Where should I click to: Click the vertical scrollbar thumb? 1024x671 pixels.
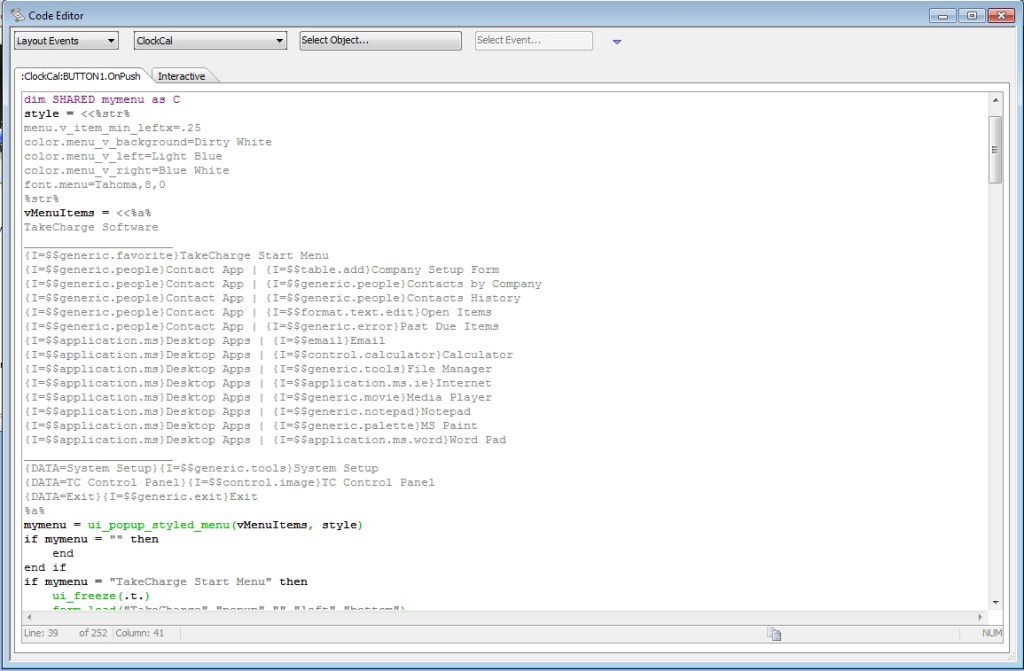click(994, 149)
